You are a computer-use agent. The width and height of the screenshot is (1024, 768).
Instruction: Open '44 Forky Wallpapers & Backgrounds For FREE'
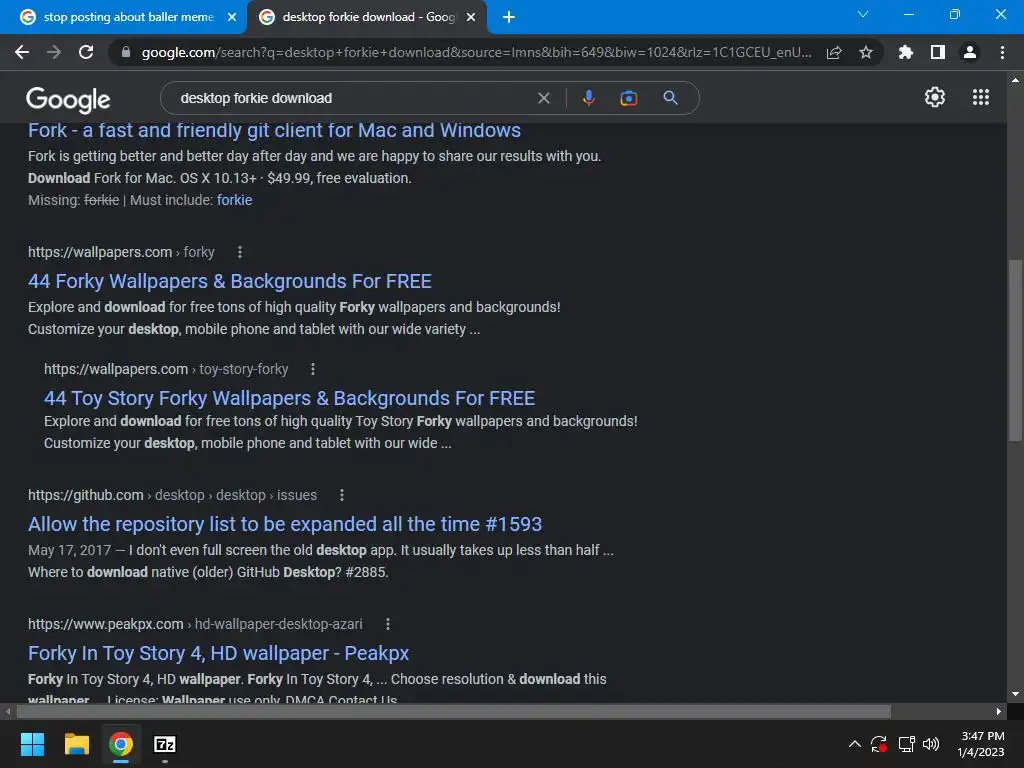(x=230, y=281)
